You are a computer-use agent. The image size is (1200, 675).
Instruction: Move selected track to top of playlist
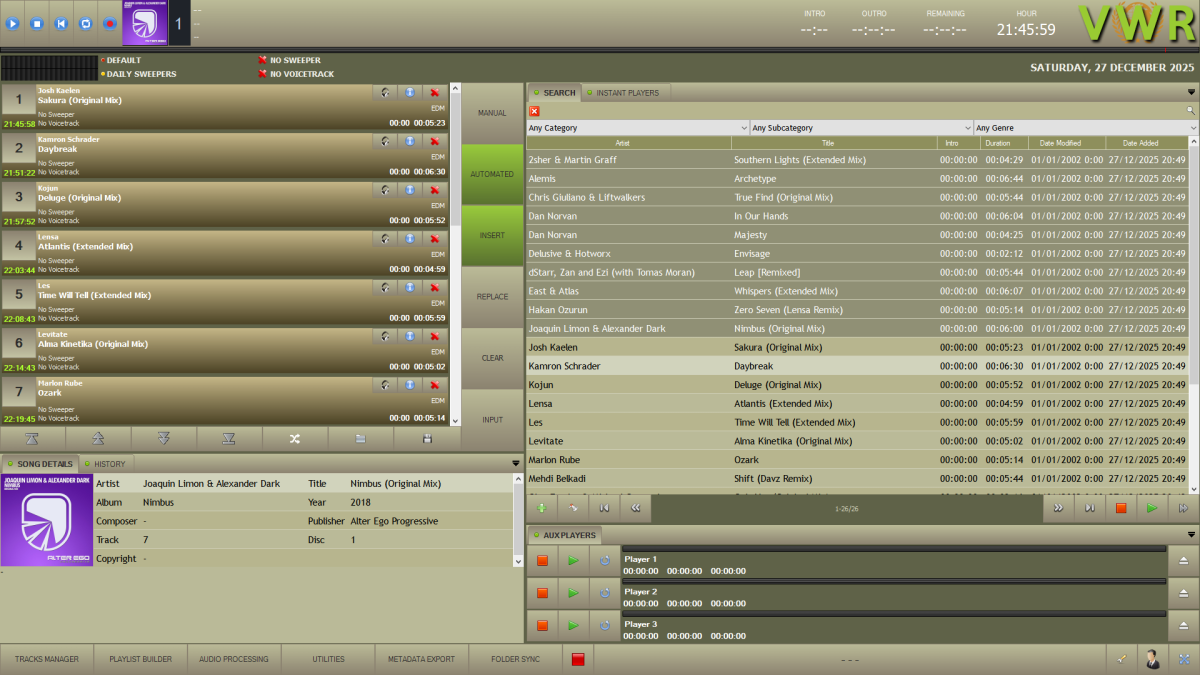pos(33,440)
